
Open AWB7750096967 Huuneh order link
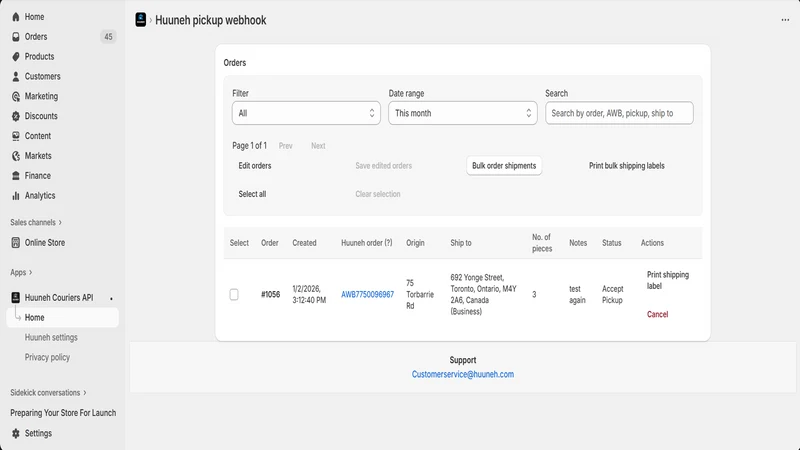[x=367, y=294]
